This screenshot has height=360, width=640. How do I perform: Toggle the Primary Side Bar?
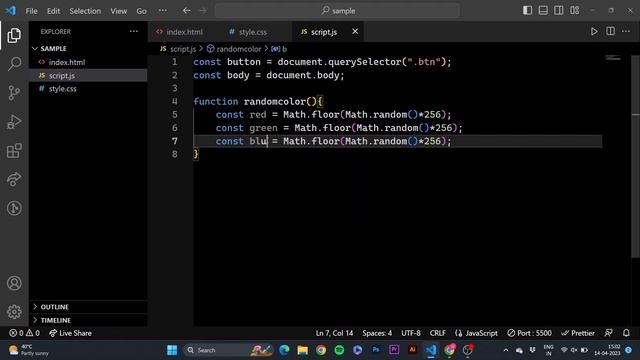(x=527, y=11)
